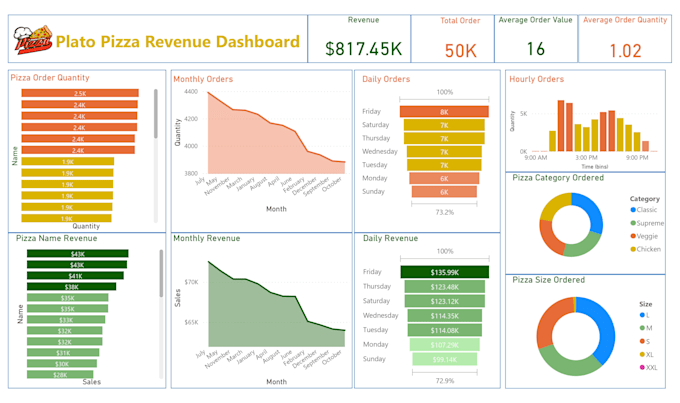
Task: Select Saturday's bar in Daily Orders funnel
Action: tap(444, 125)
